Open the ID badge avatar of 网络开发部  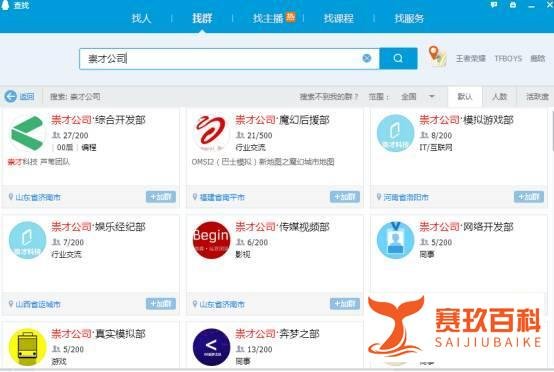(395, 241)
